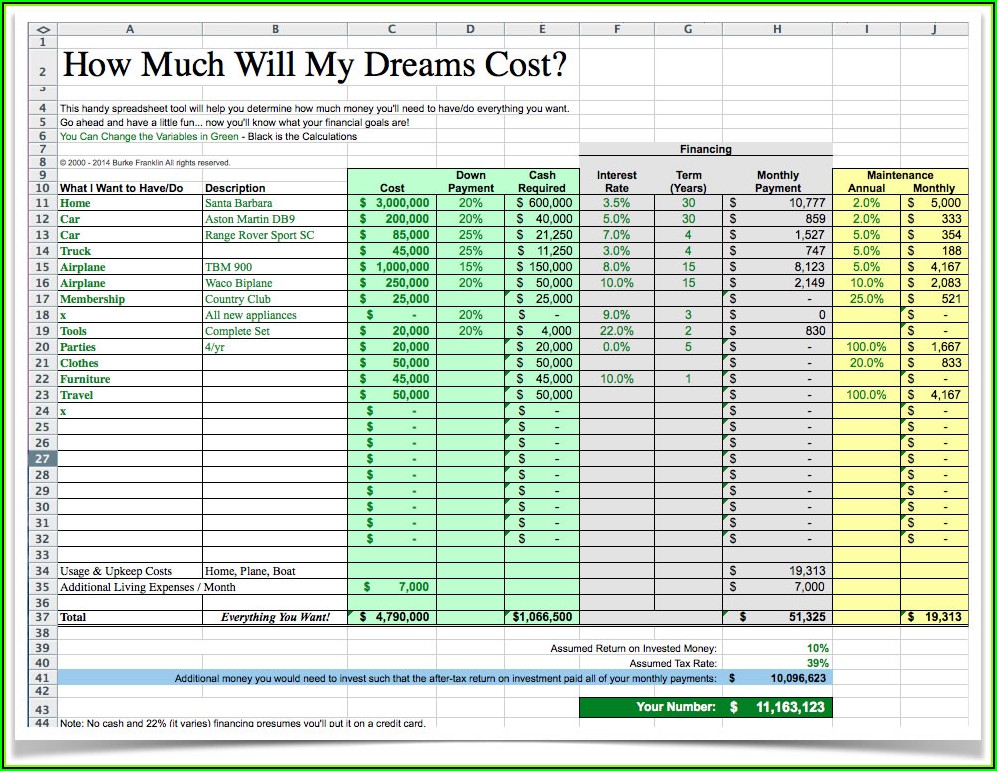Click the total Cash Required cell $1,066,500
Image resolution: width=997 pixels, height=771 pixels.
pos(542,617)
